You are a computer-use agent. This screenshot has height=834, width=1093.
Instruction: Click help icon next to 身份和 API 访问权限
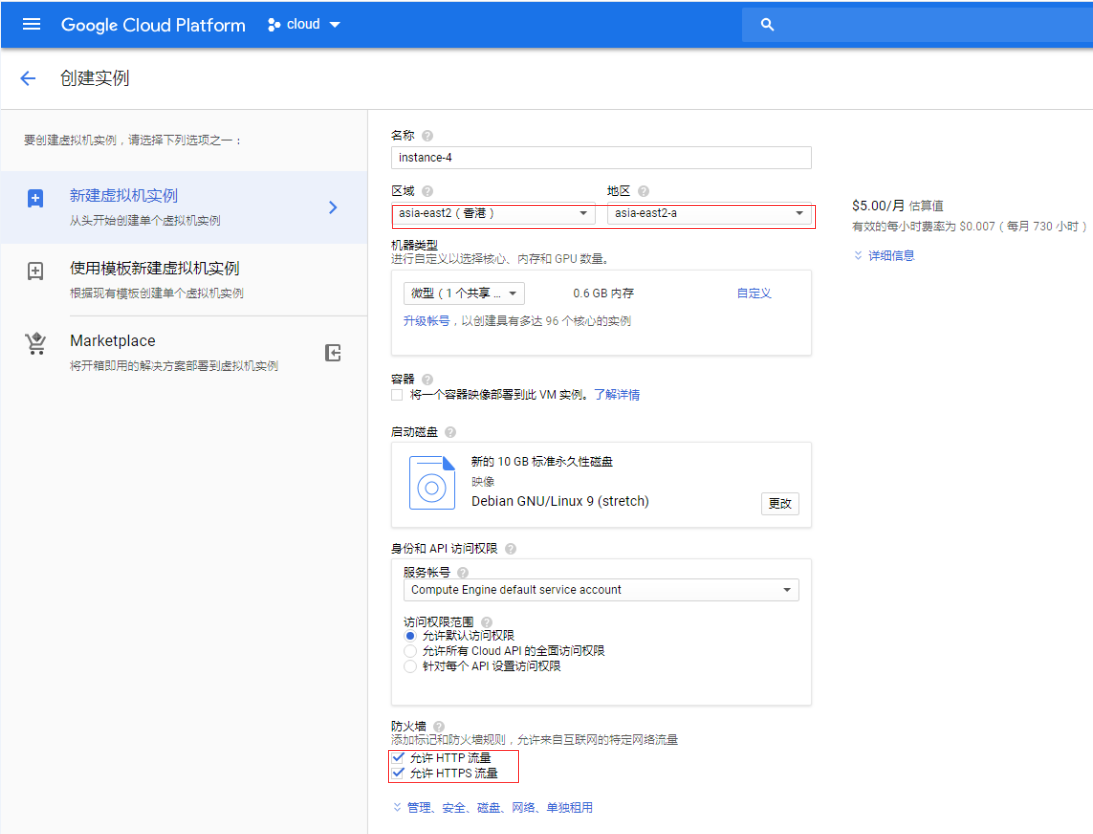click(510, 549)
